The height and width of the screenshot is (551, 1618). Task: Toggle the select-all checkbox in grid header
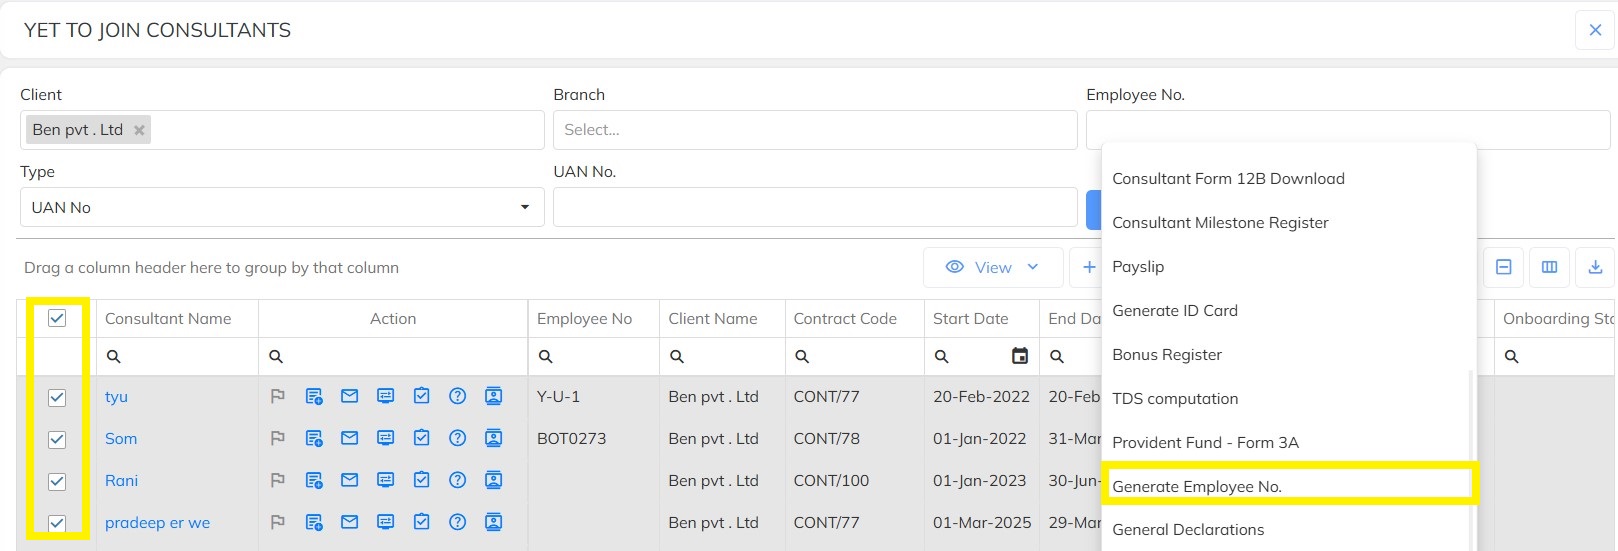pyautogui.click(x=57, y=318)
